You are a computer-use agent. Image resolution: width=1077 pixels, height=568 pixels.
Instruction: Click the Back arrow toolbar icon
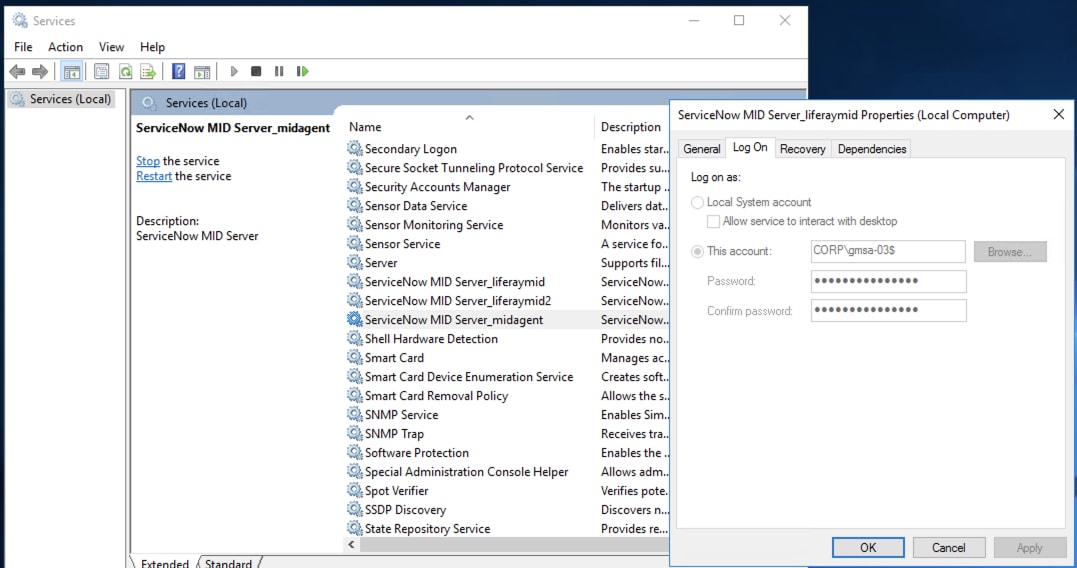click(17, 71)
